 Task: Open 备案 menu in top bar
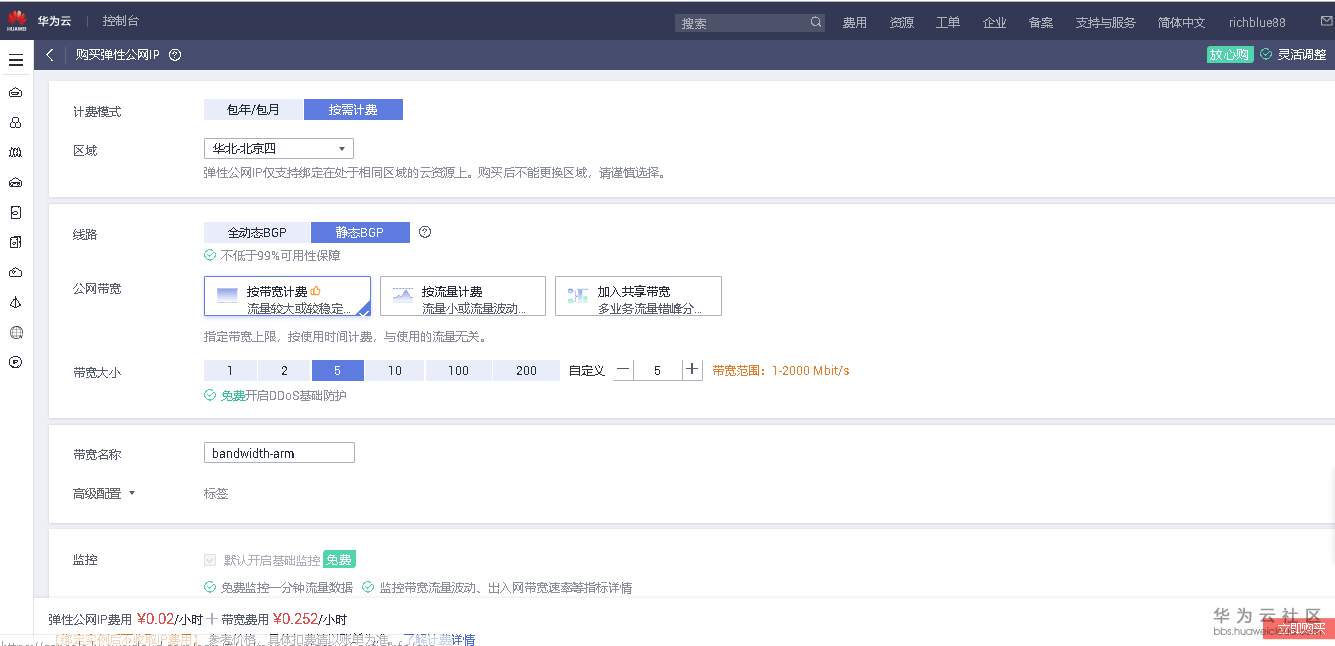[x=1041, y=22]
